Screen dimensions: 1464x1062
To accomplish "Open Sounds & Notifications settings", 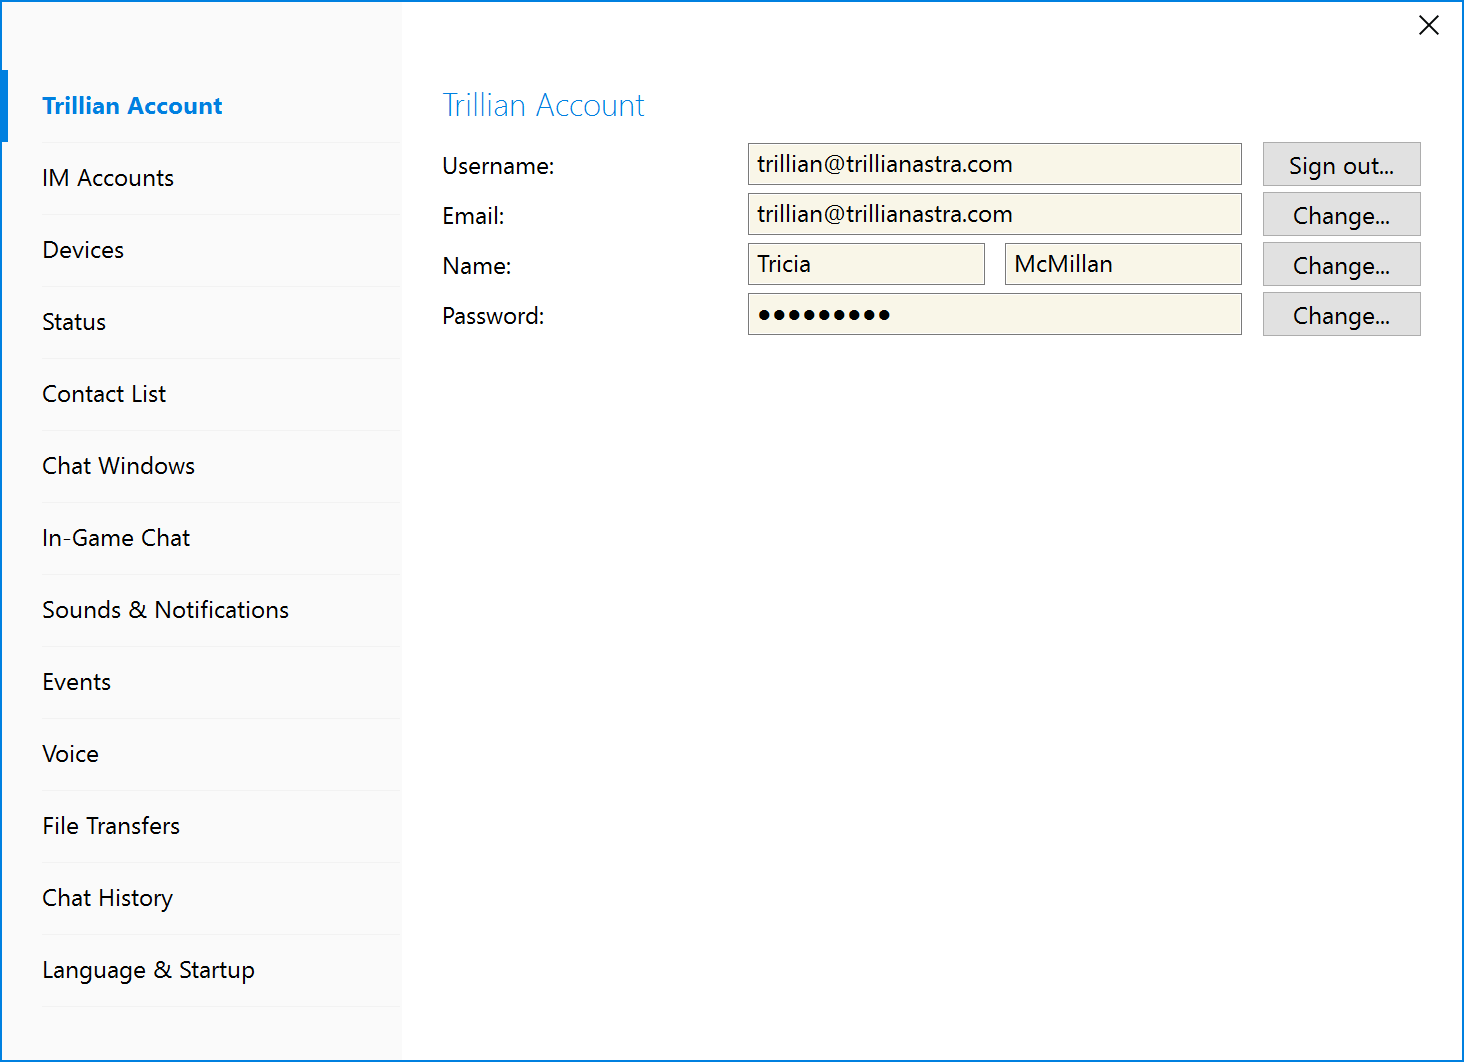I will [x=201, y=610].
